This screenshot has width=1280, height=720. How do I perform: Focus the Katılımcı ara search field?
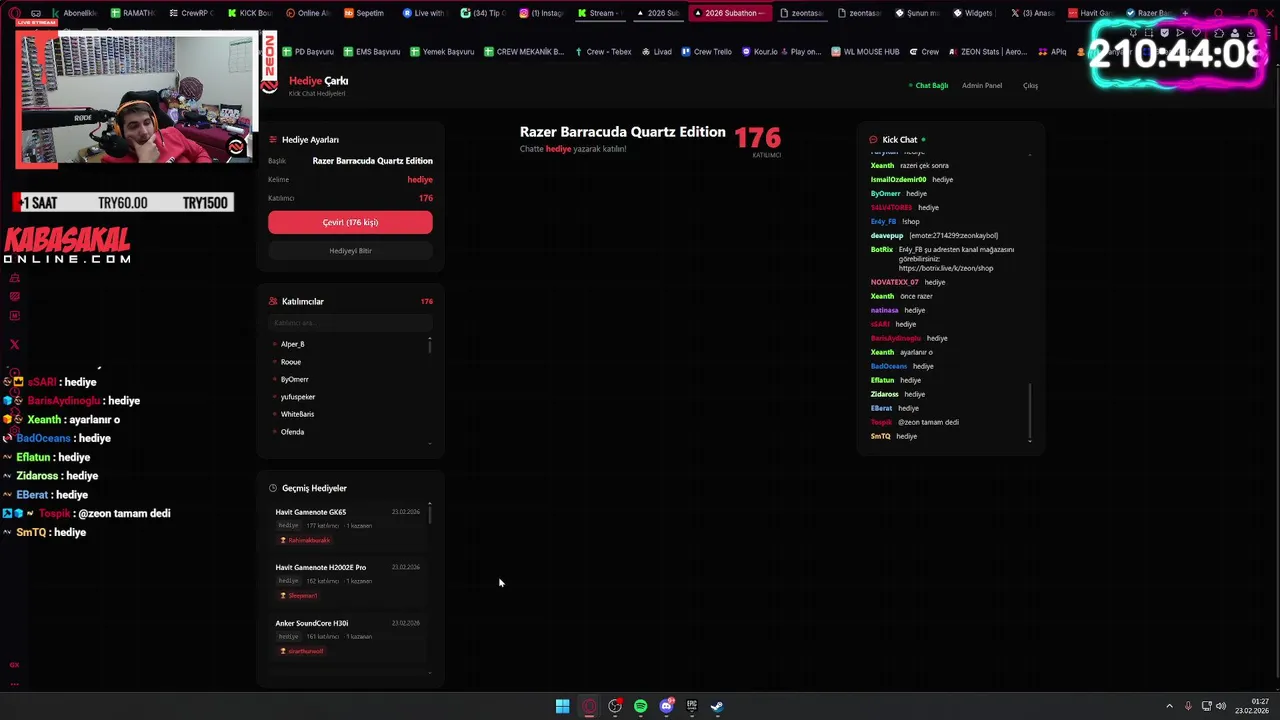pos(350,323)
